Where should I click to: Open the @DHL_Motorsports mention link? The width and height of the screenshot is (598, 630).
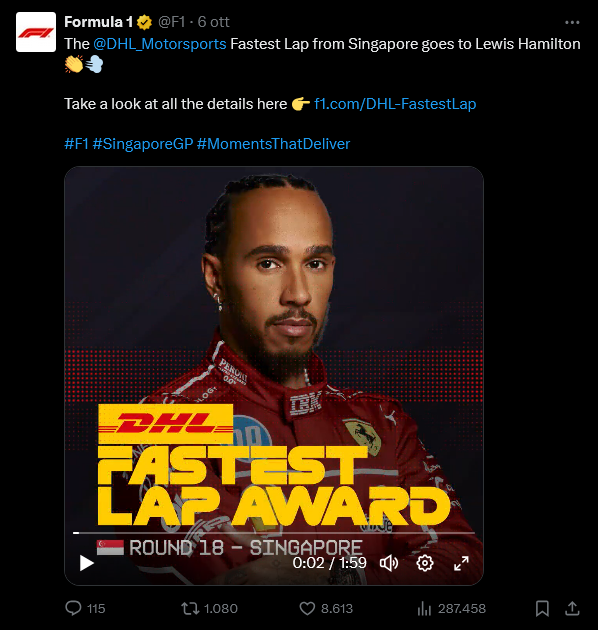[160, 44]
